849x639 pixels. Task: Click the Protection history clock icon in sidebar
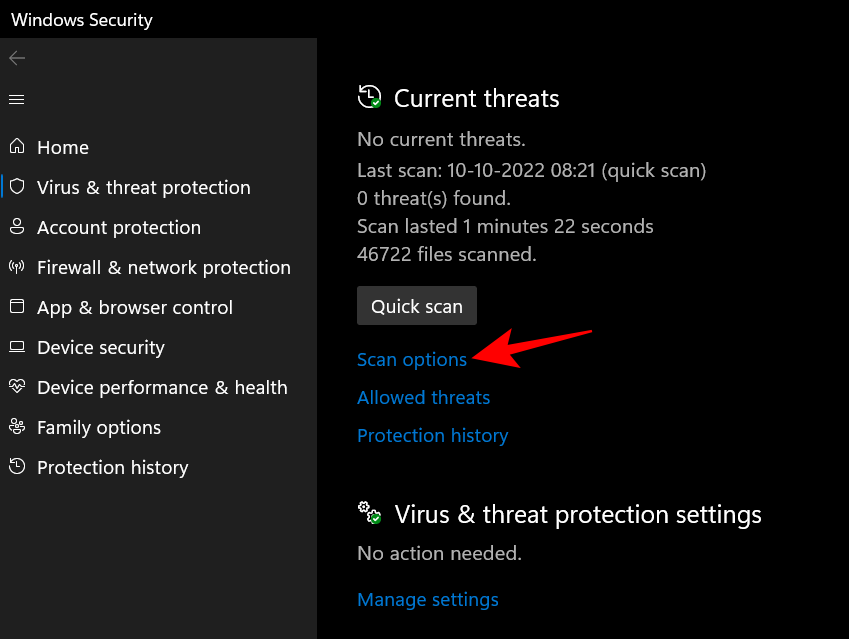[17, 467]
